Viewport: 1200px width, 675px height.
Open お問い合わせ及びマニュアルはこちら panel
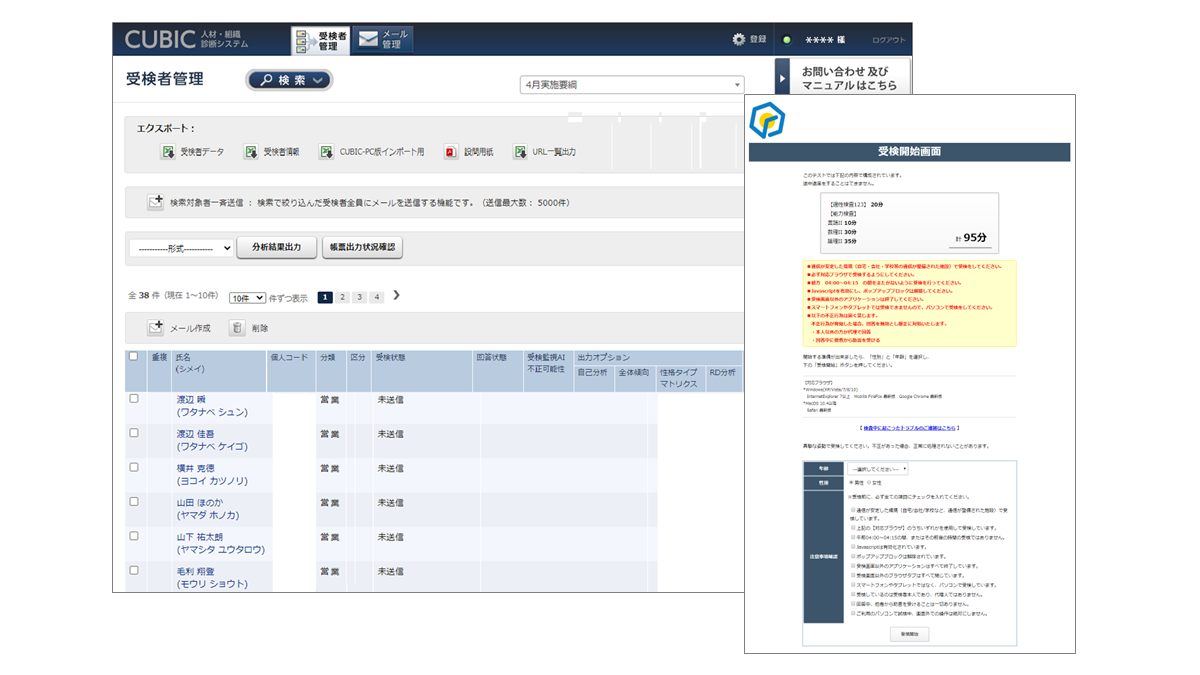click(851, 78)
